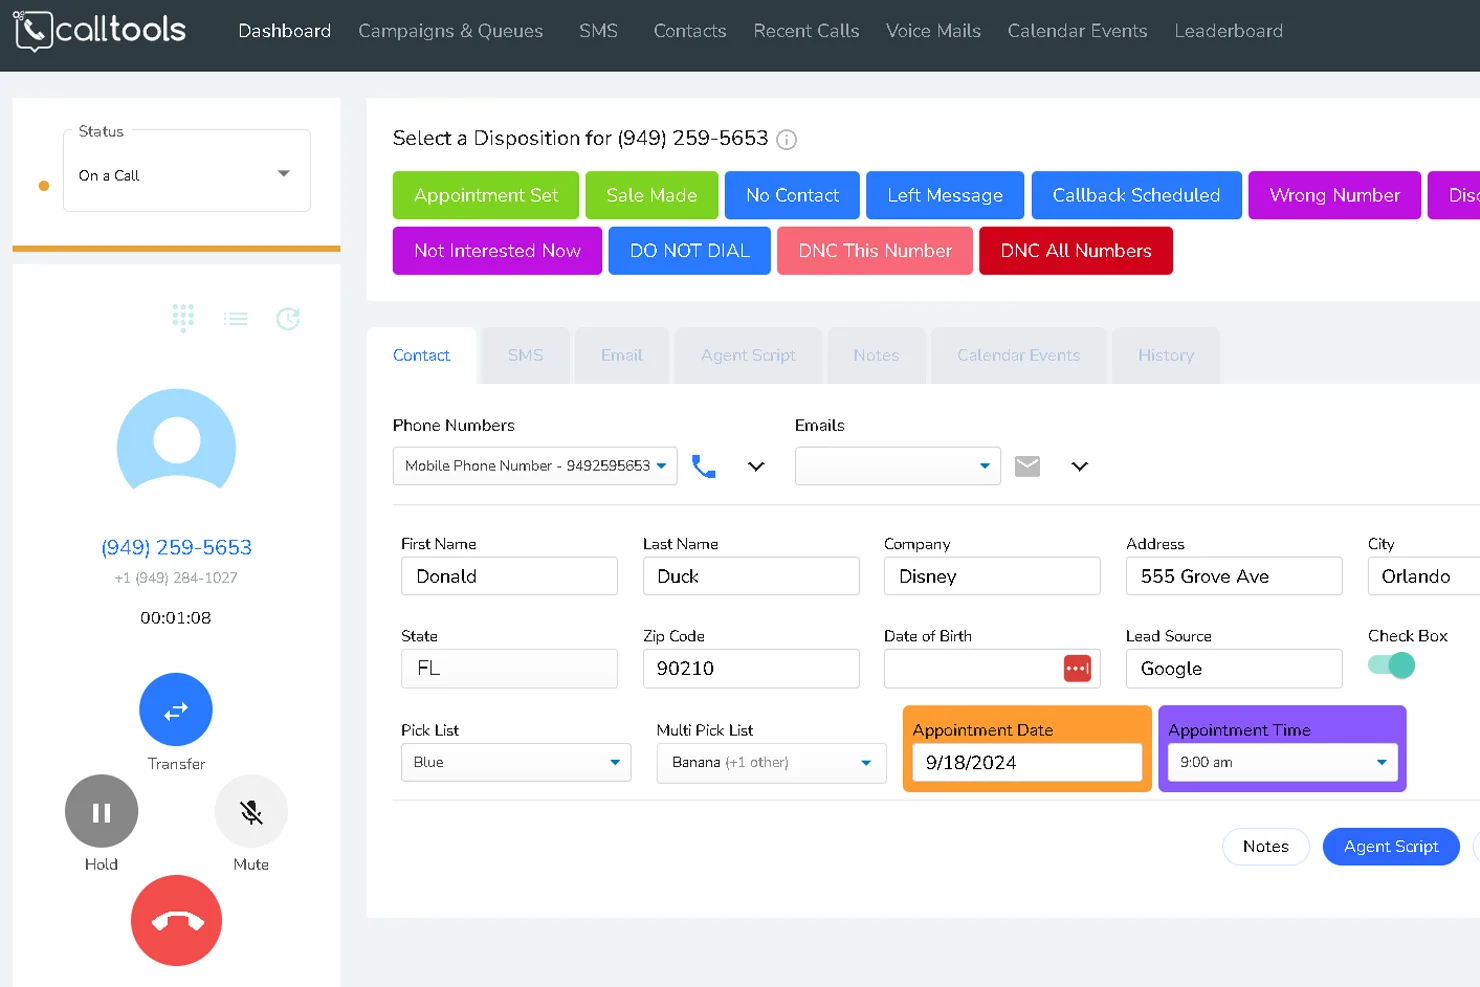Click the recent history clock icon
This screenshot has height=987, width=1480.
pos(288,319)
